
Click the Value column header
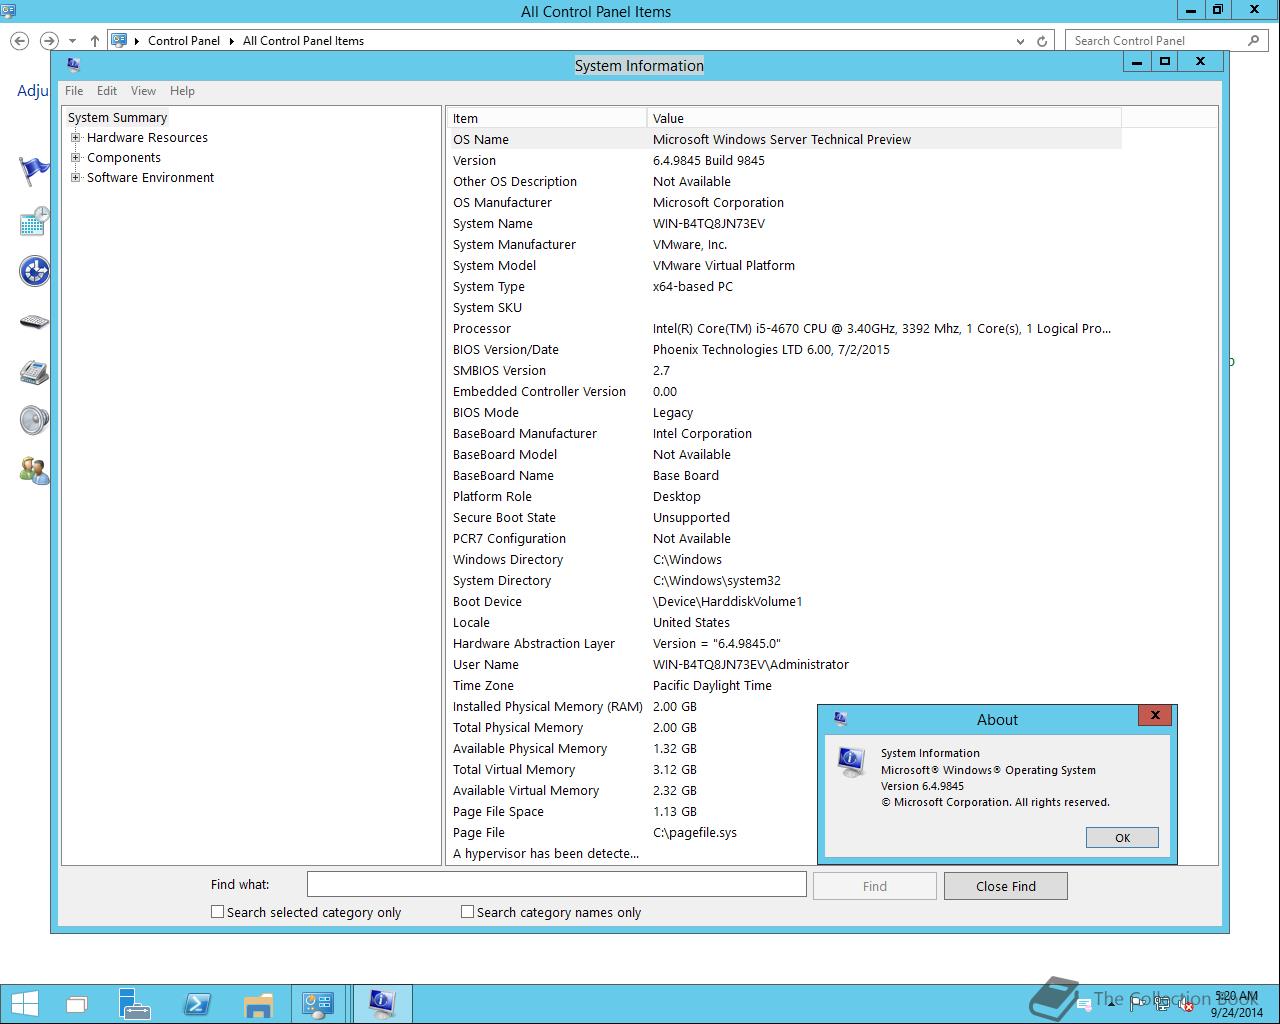click(x=884, y=118)
